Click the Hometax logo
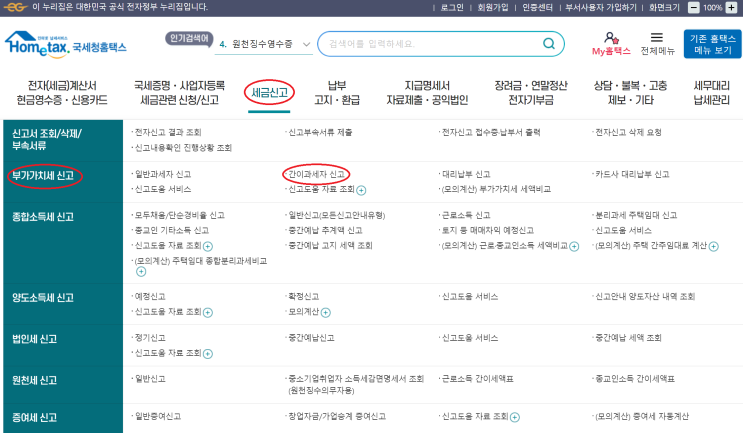This screenshot has width=743, height=433. tap(65, 45)
